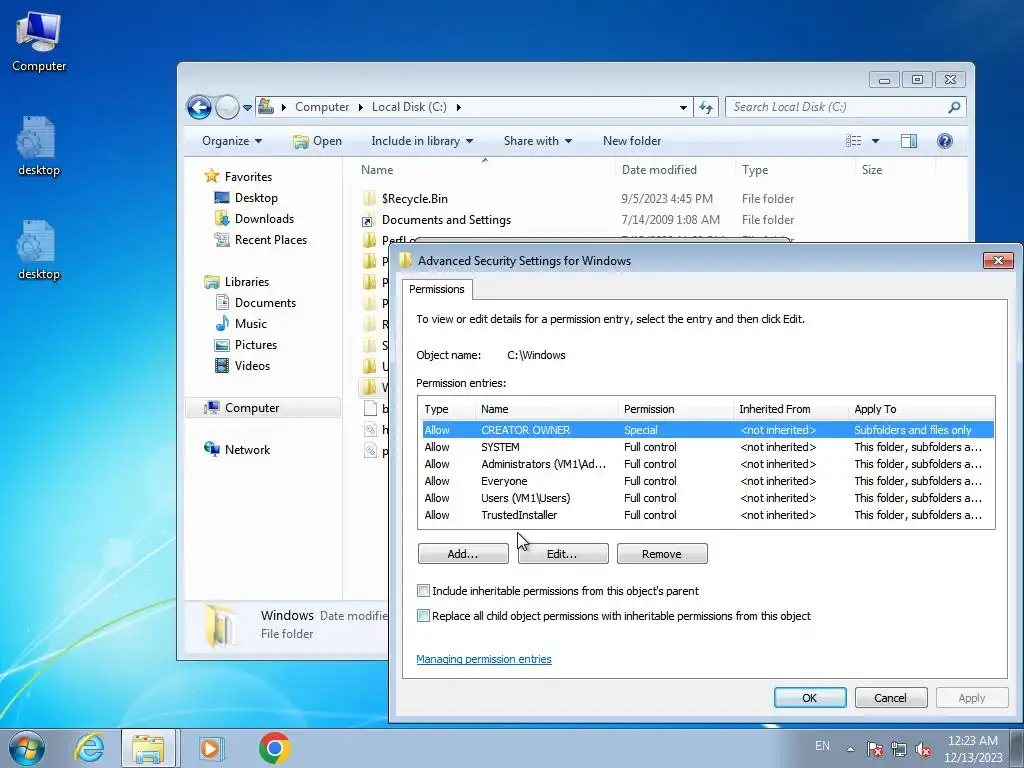The height and width of the screenshot is (768, 1024).
Task: Open the views options dropdown arrow
Action: pyautogui.click(x=875, y=141)
